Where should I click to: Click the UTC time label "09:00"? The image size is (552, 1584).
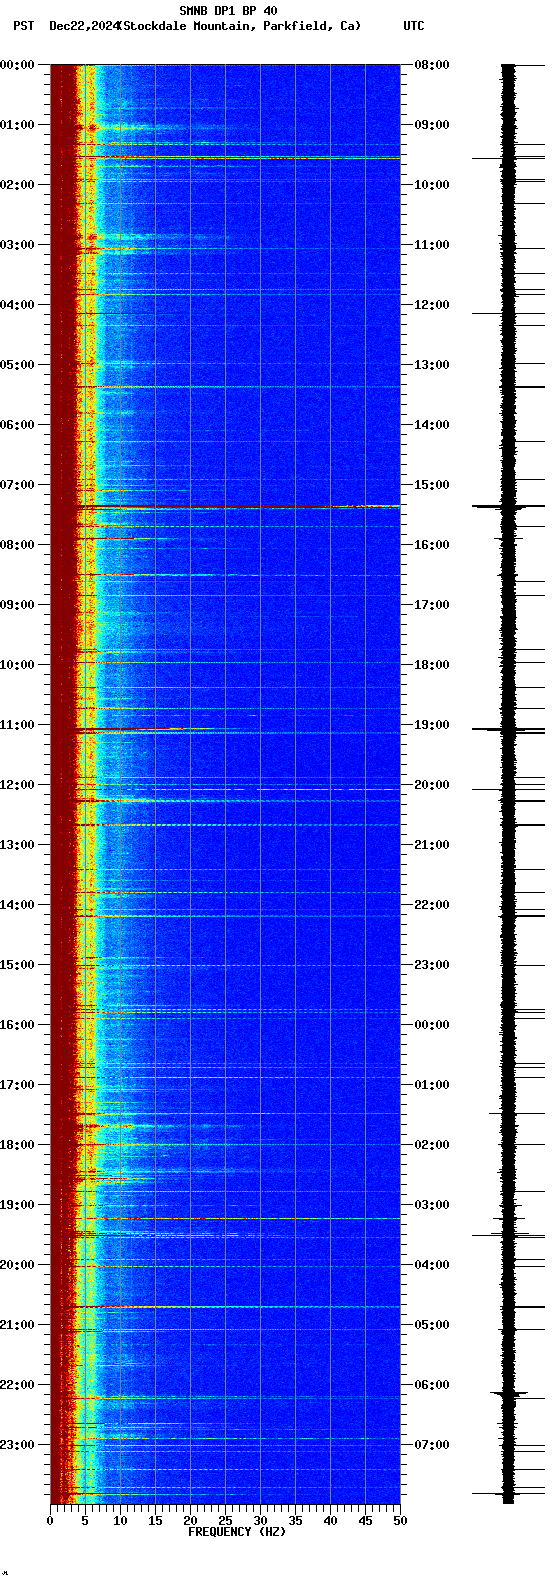pyautogui.click(x=432, y=125)
